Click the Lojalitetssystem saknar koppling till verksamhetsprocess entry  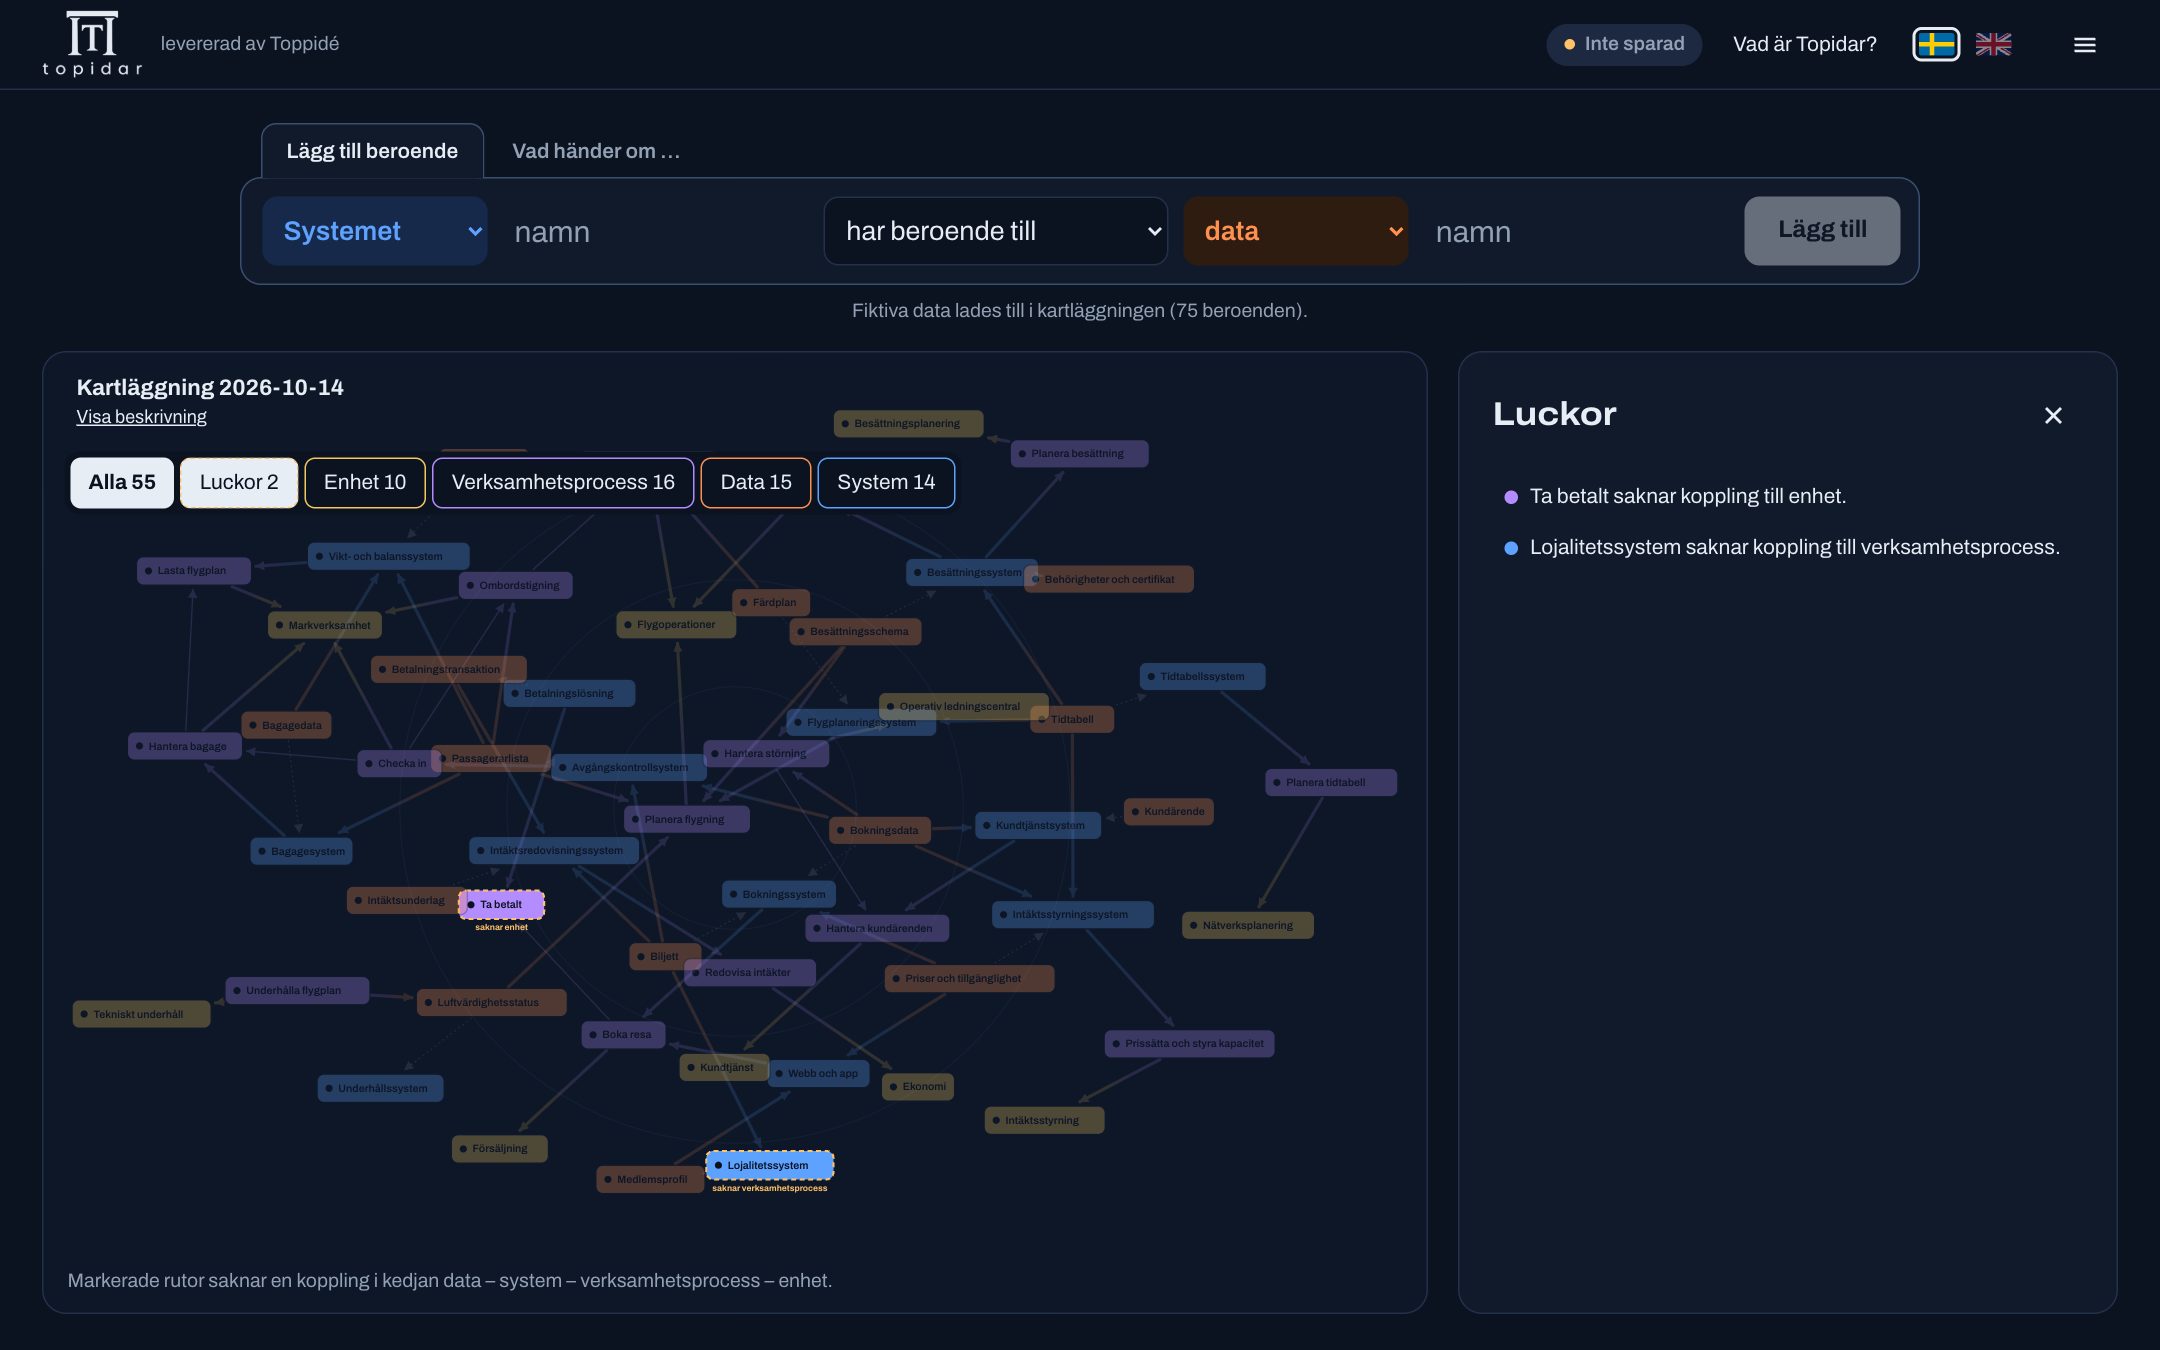[x=1795, y=548]
